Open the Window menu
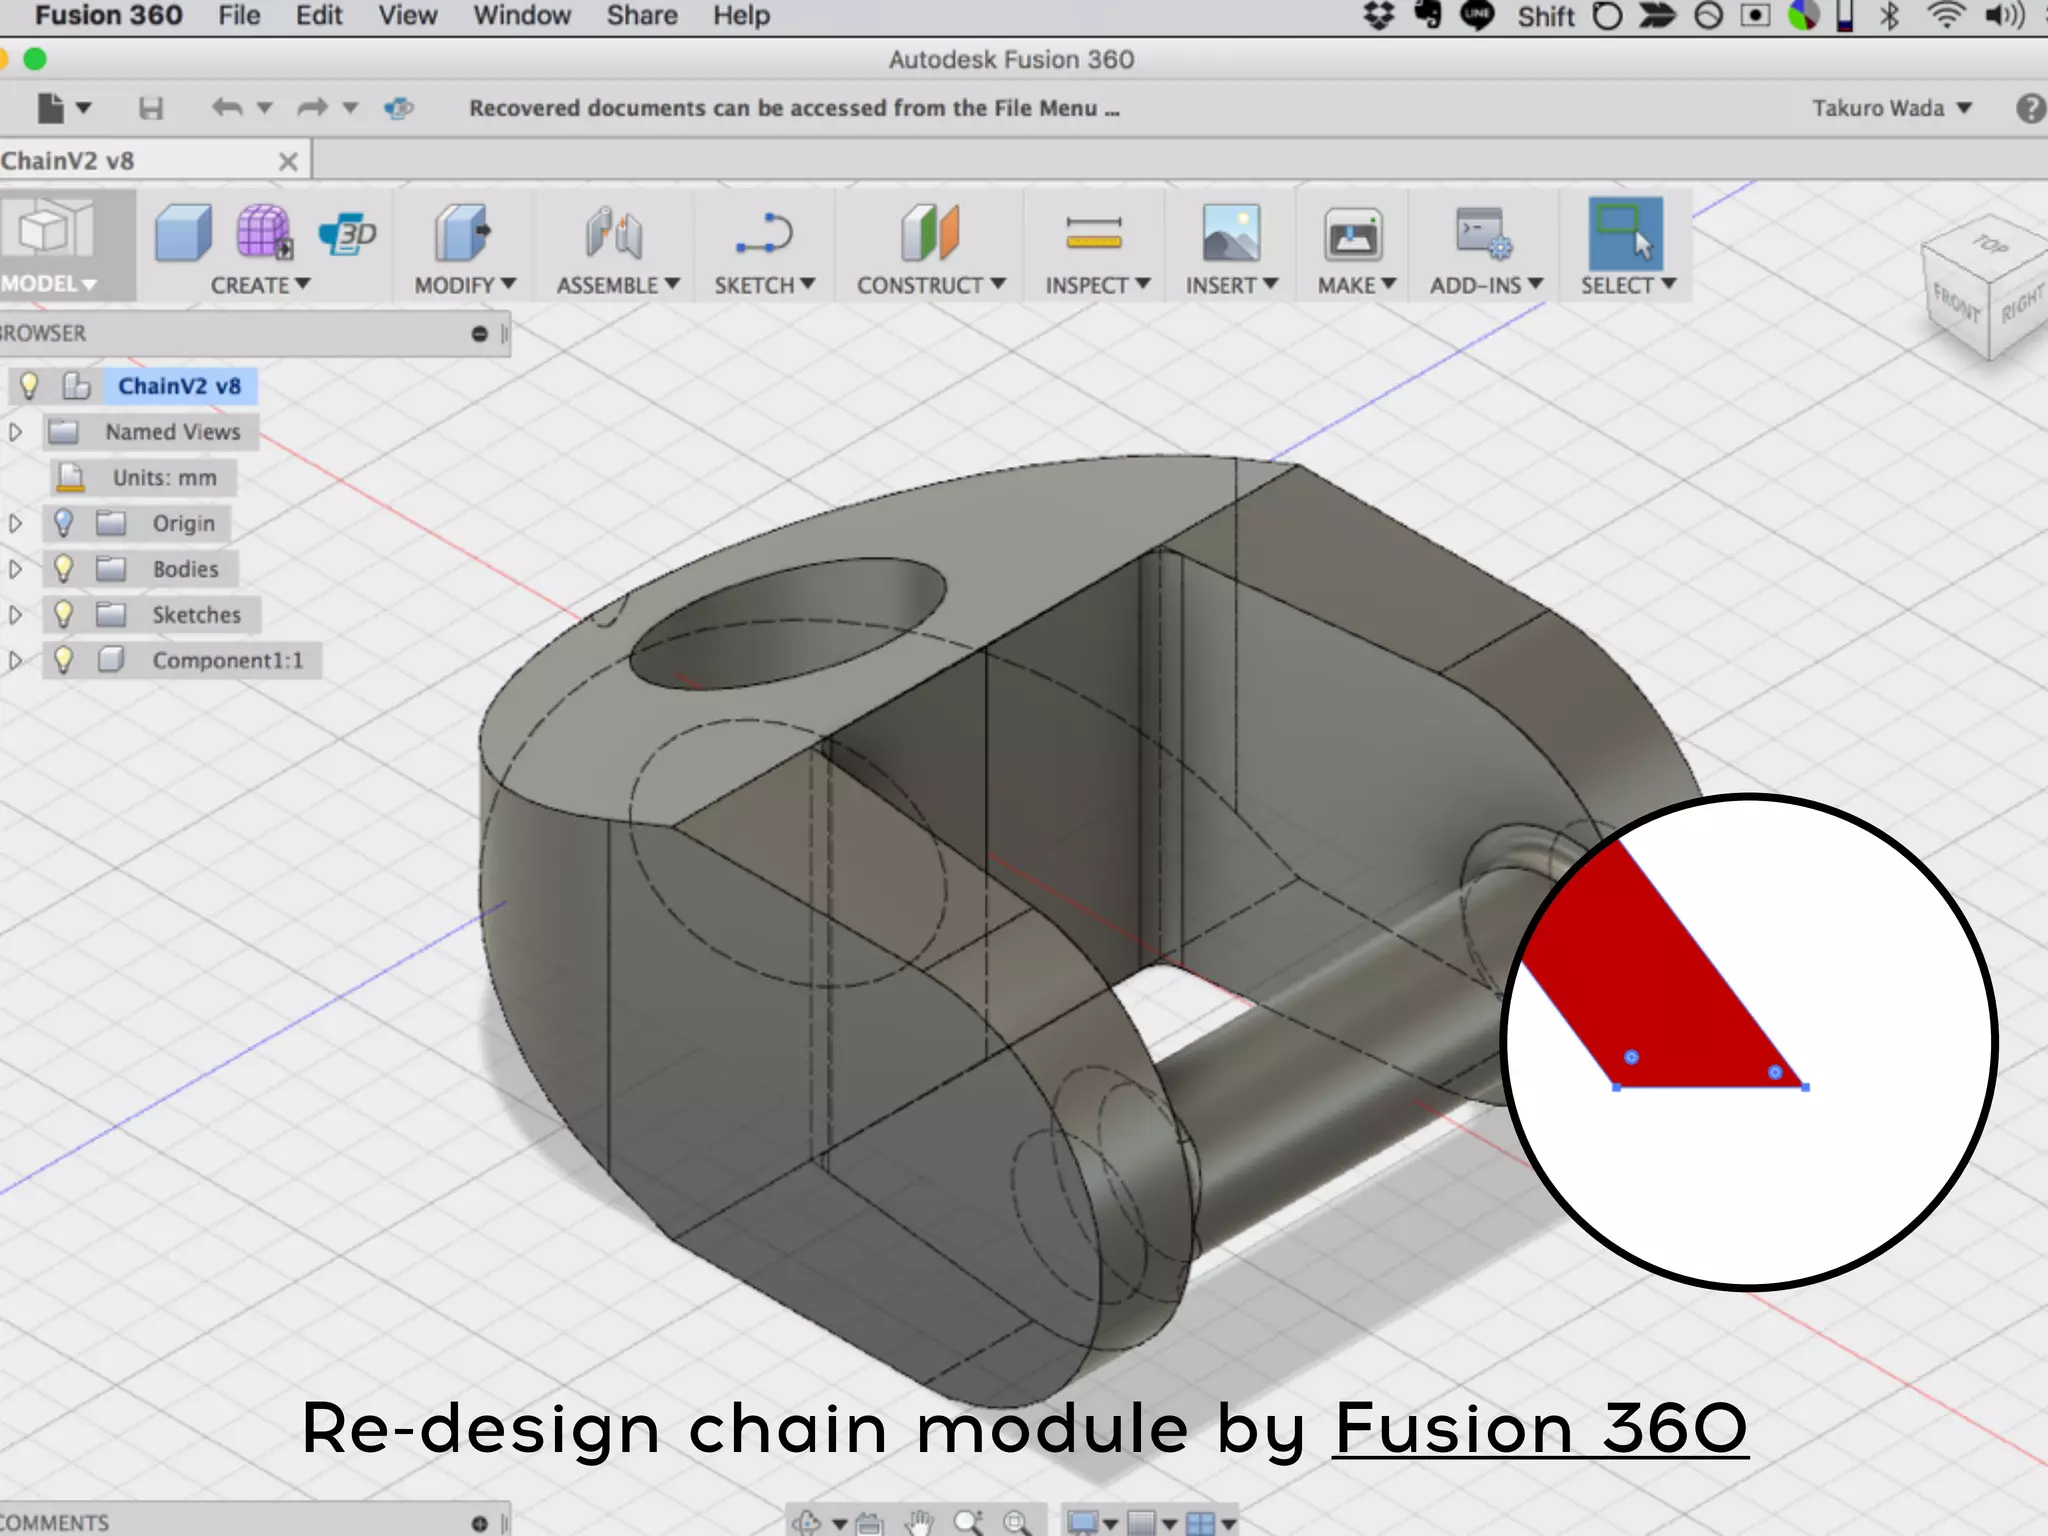 click(x=522, y=16)
